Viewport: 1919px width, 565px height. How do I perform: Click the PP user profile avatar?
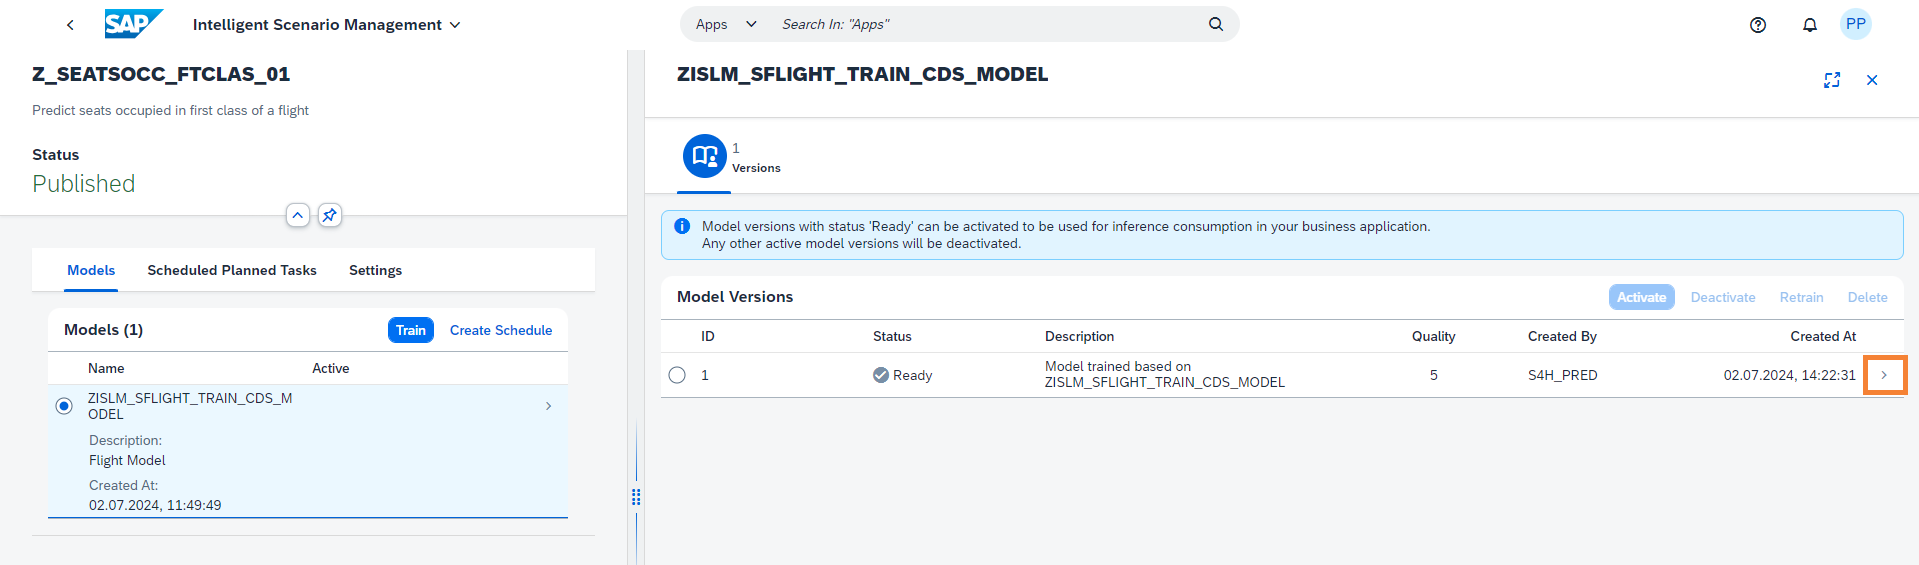tap(1855, 24)
